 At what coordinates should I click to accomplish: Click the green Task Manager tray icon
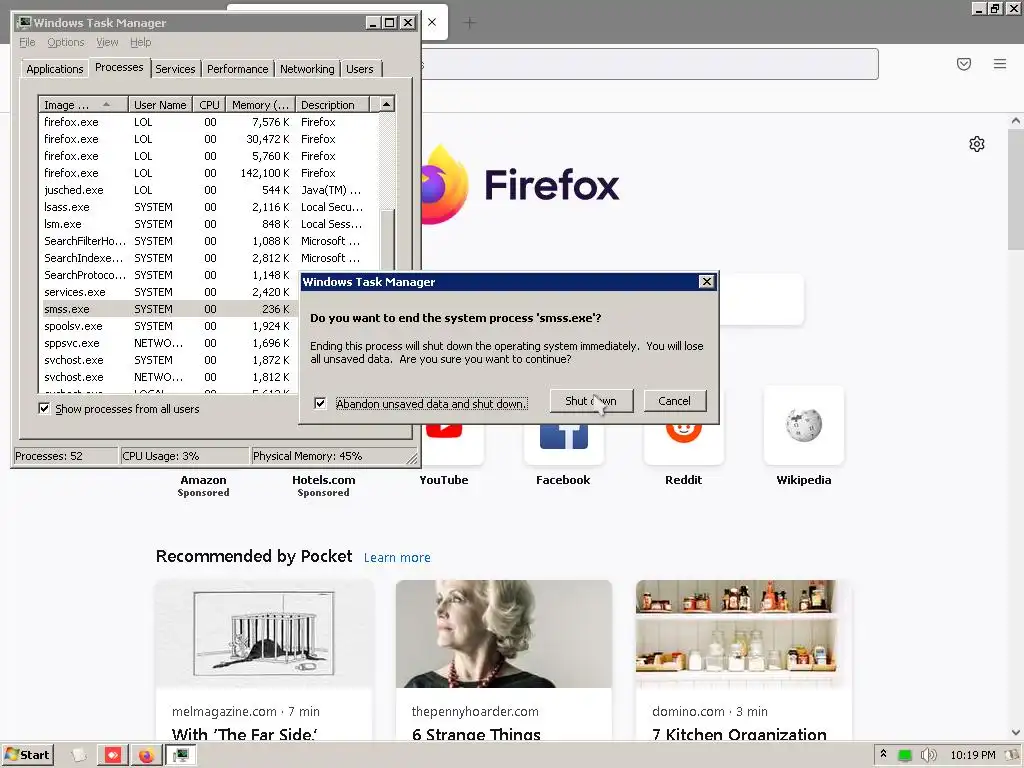coord(904,756)
